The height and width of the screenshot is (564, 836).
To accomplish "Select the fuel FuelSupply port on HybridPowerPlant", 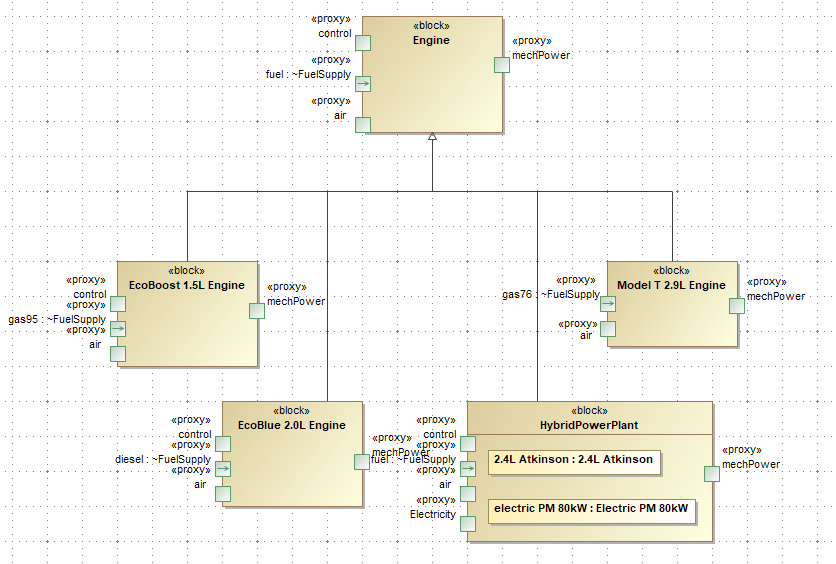I will tap(468, 469).
